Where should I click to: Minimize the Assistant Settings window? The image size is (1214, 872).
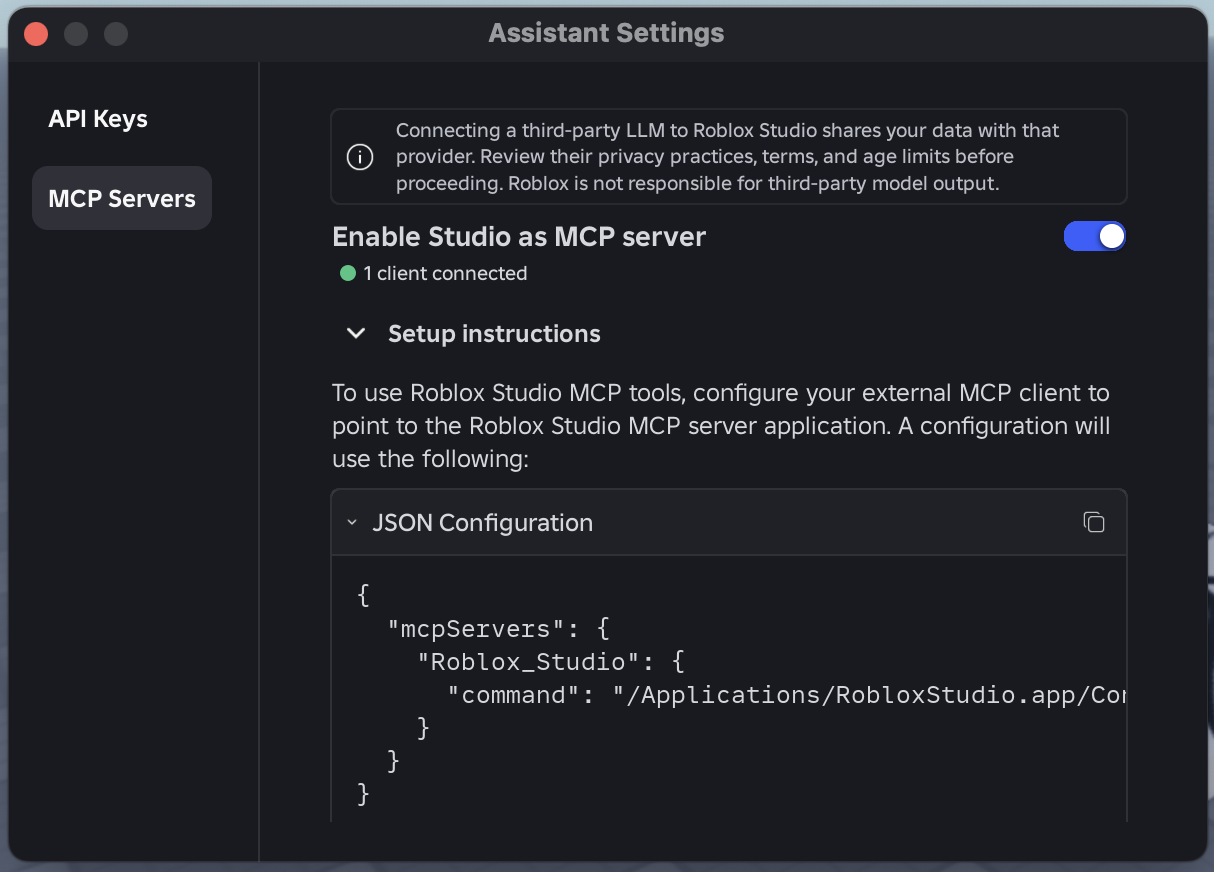76,34
